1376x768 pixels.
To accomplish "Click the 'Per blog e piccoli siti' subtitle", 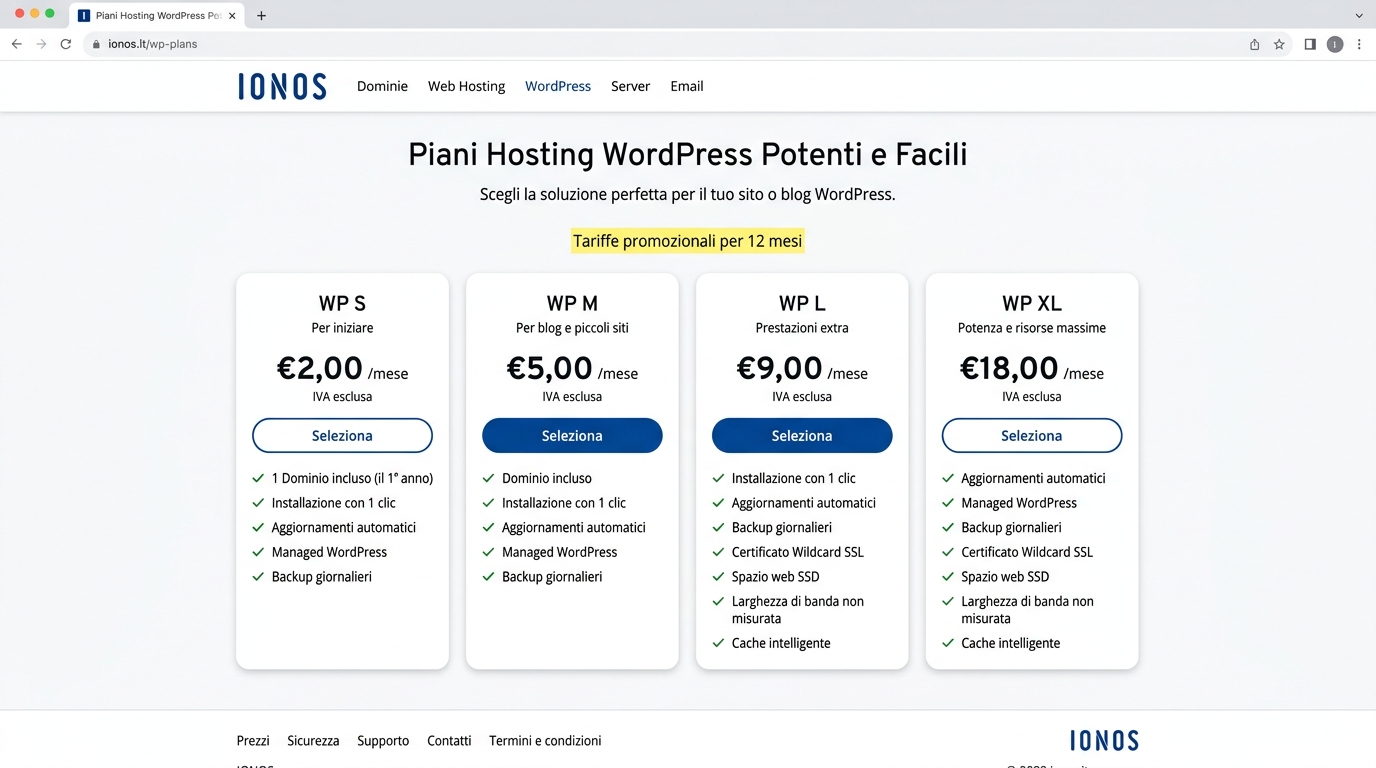I will (x=572, y=328).
